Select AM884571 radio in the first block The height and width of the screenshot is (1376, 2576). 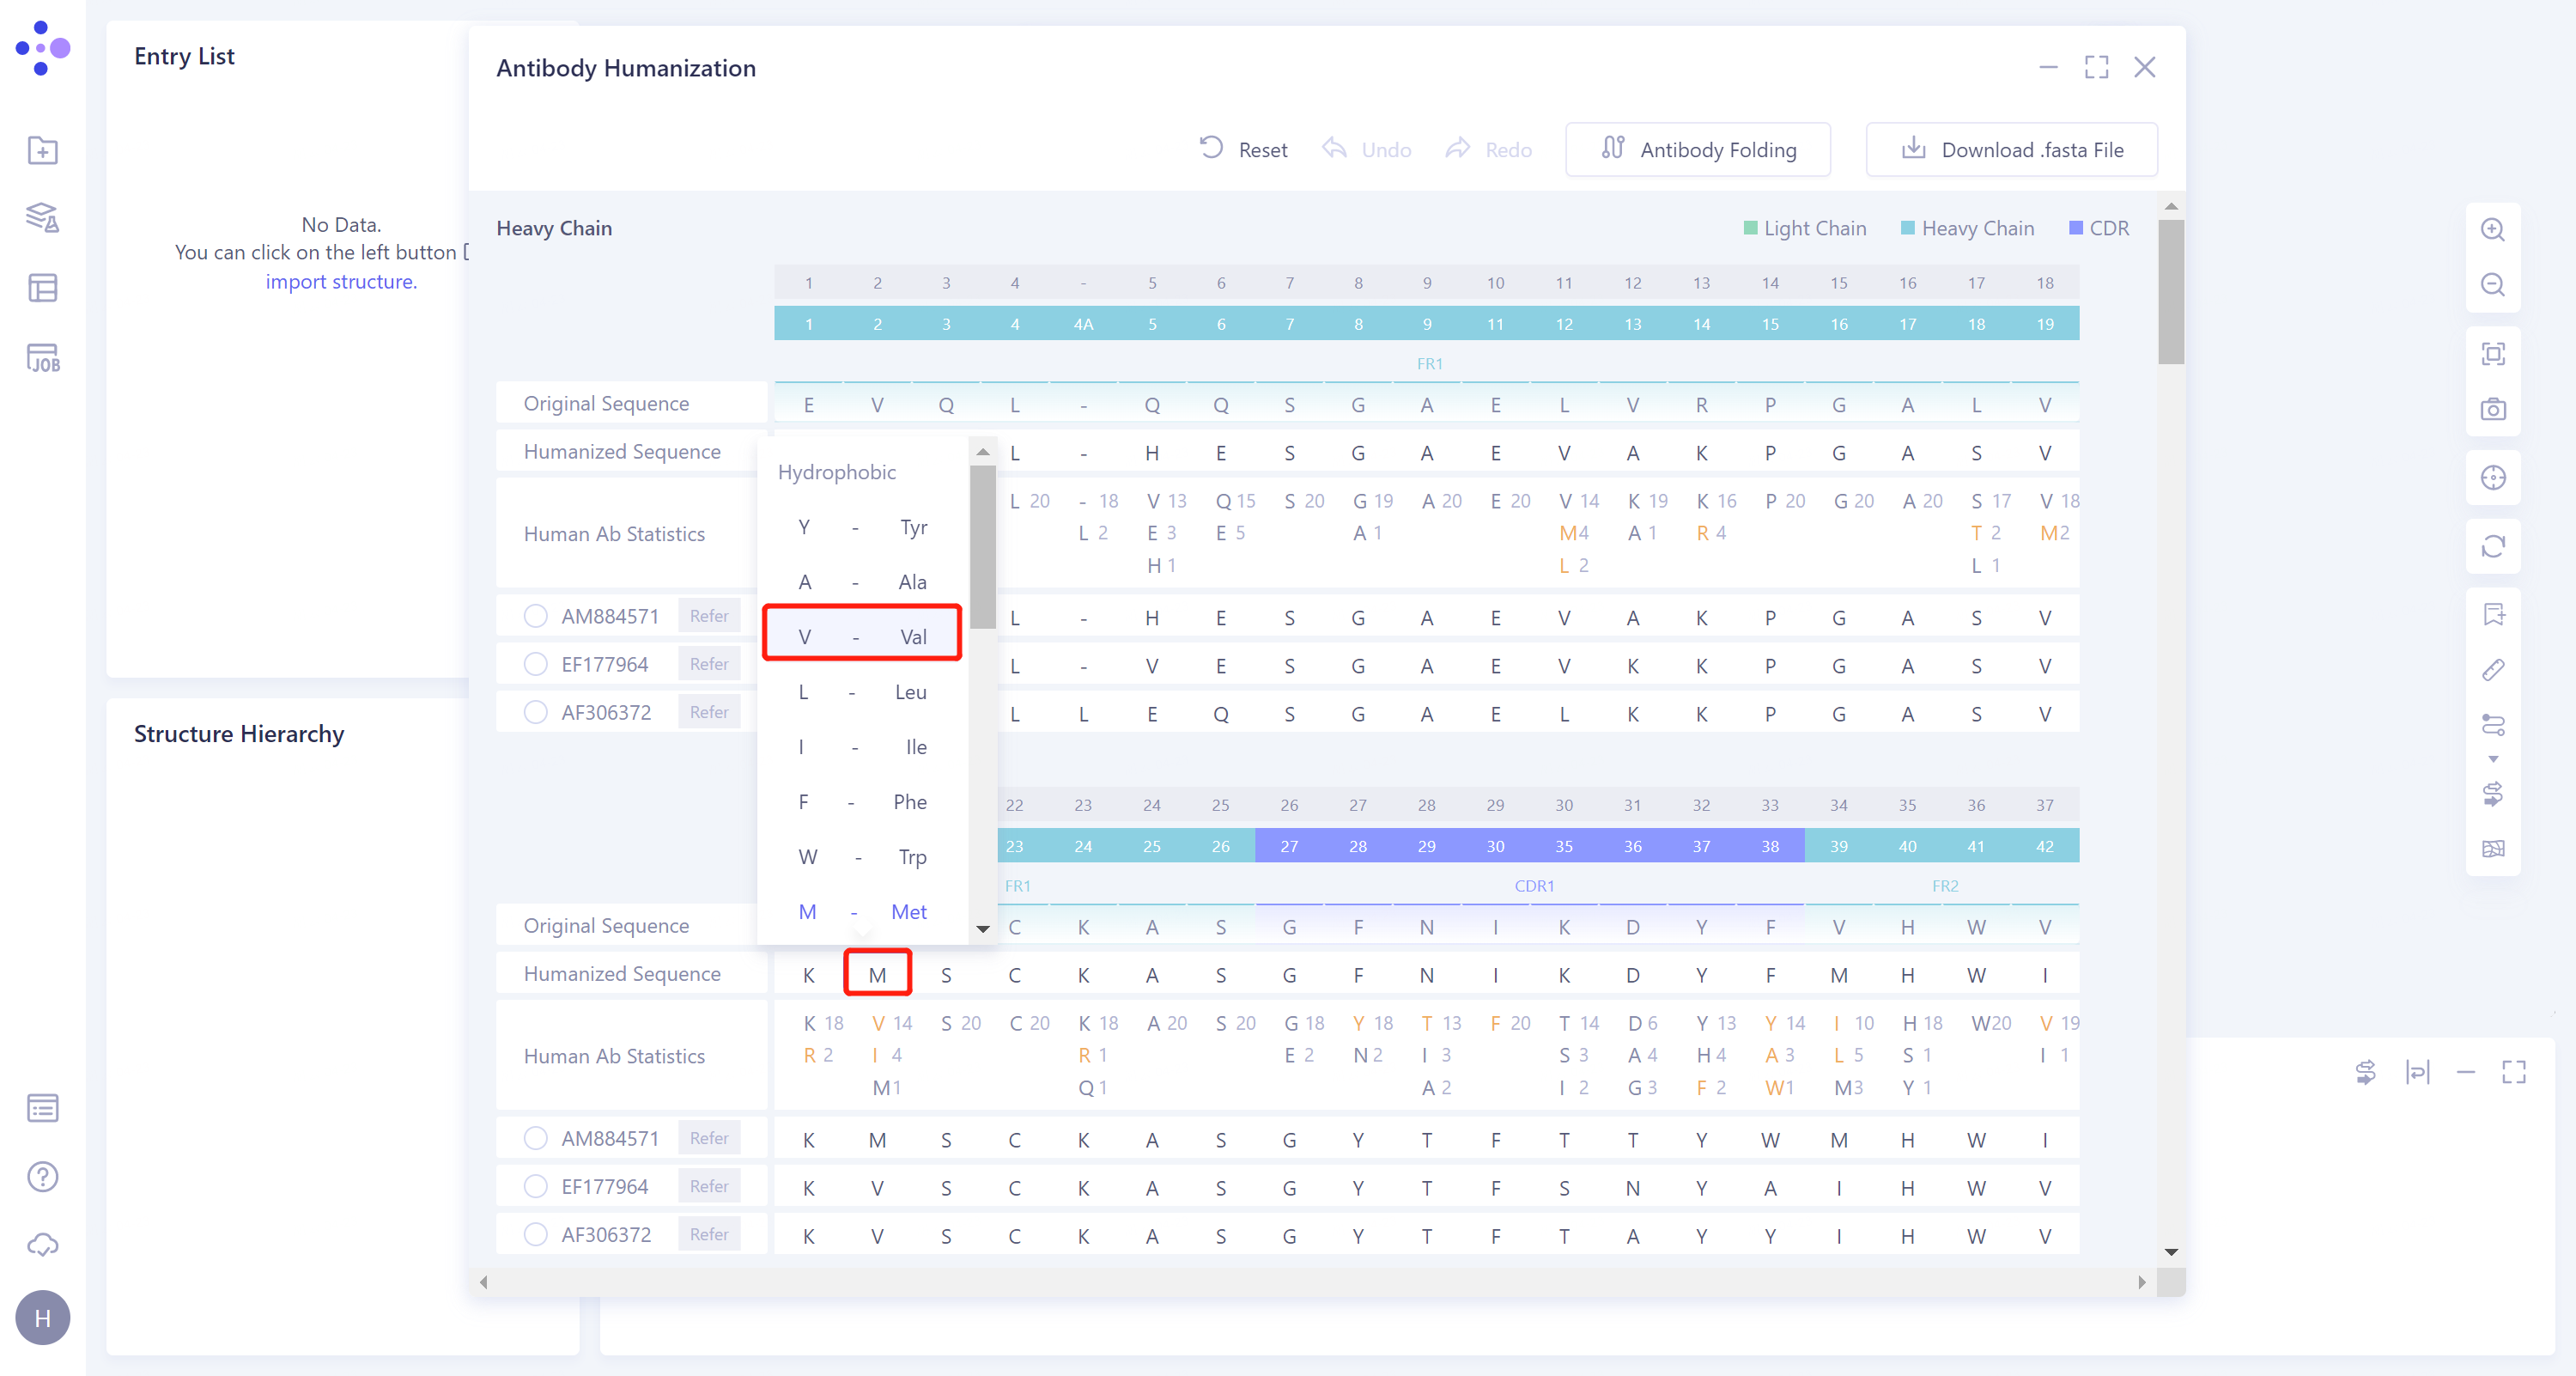(x=535, y=616)
